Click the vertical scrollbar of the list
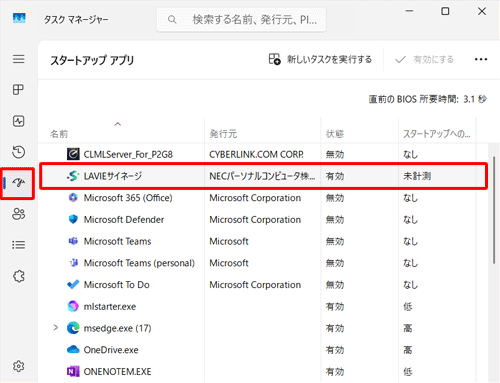 tap(494, 210)
